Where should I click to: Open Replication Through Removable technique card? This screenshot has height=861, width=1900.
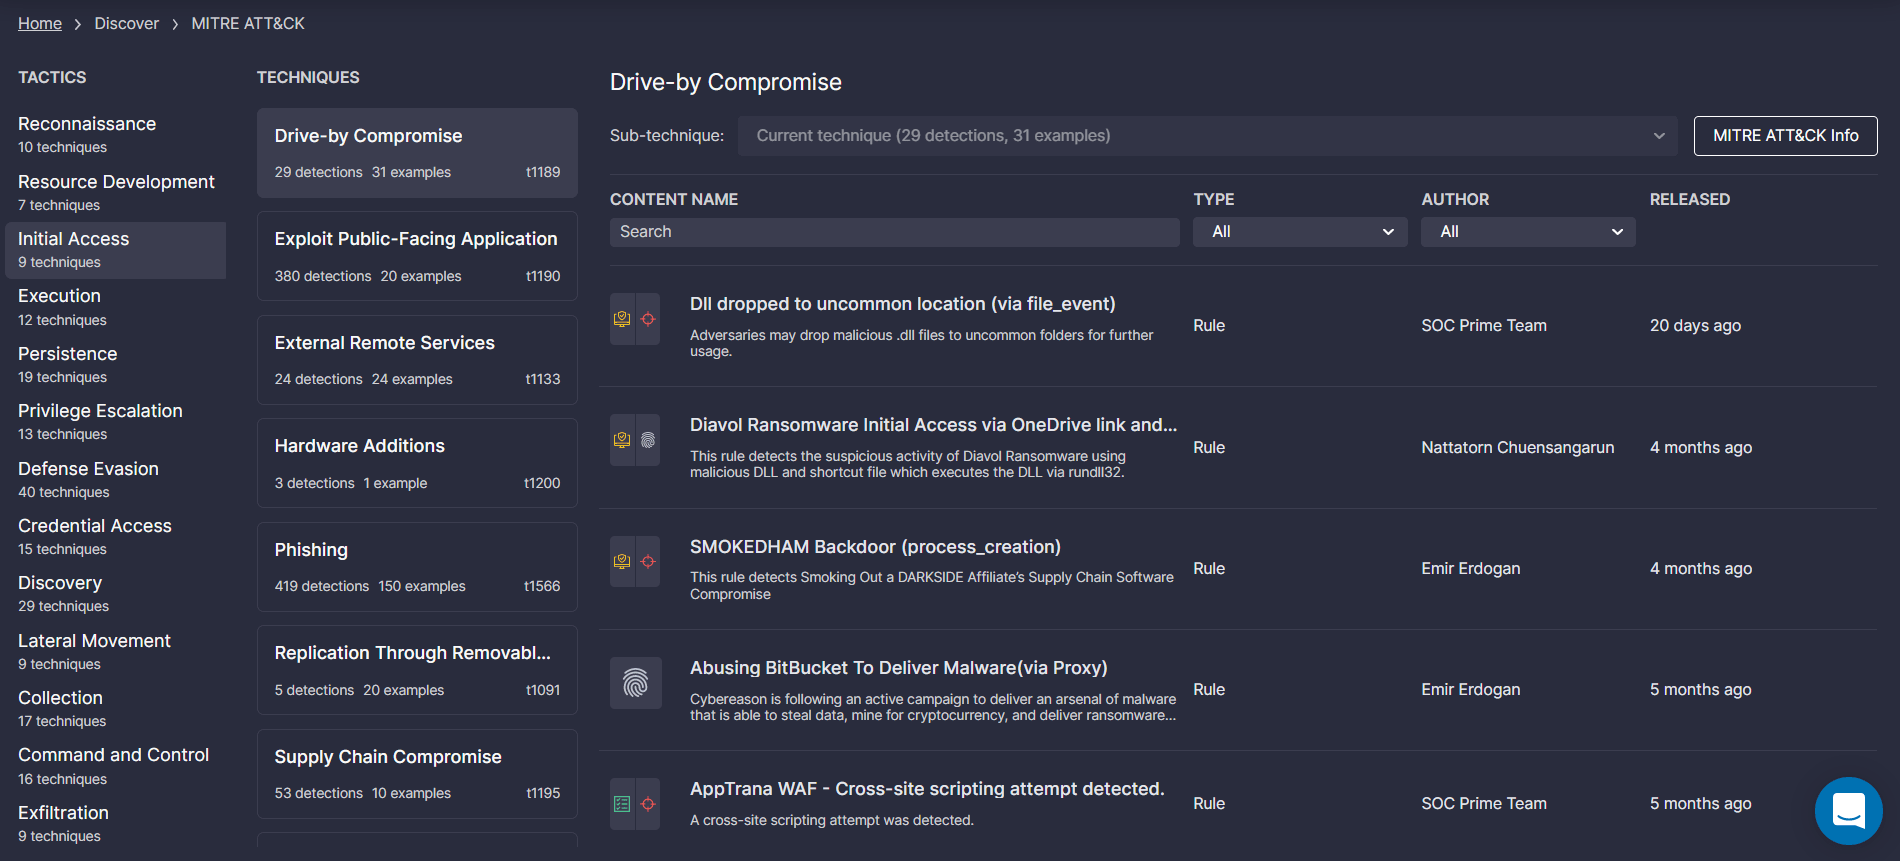pos(417,670)
